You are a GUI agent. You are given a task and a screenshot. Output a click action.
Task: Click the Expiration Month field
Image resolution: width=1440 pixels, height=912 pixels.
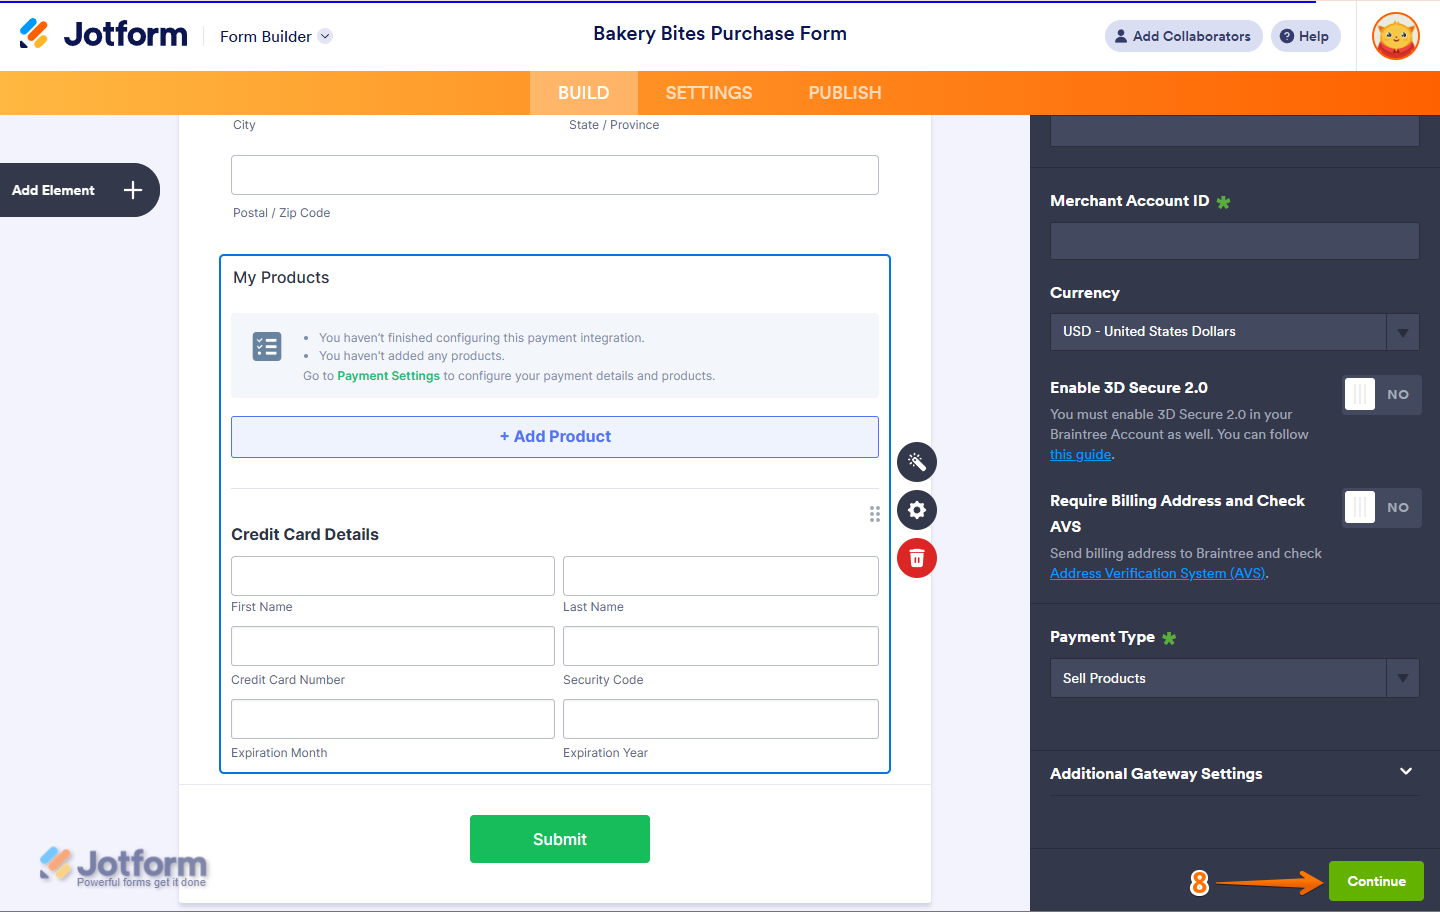tap(393, 719)
